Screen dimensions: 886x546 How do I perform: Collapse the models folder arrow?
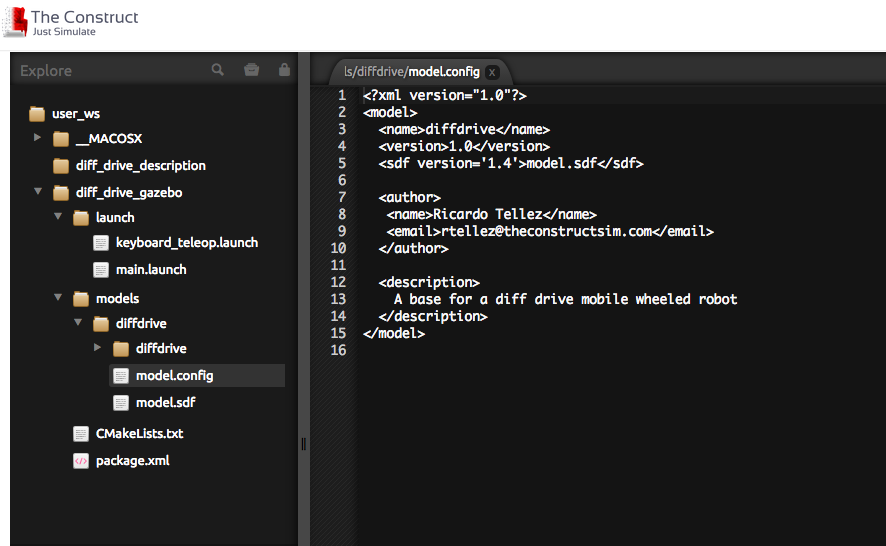pos(58,297)
